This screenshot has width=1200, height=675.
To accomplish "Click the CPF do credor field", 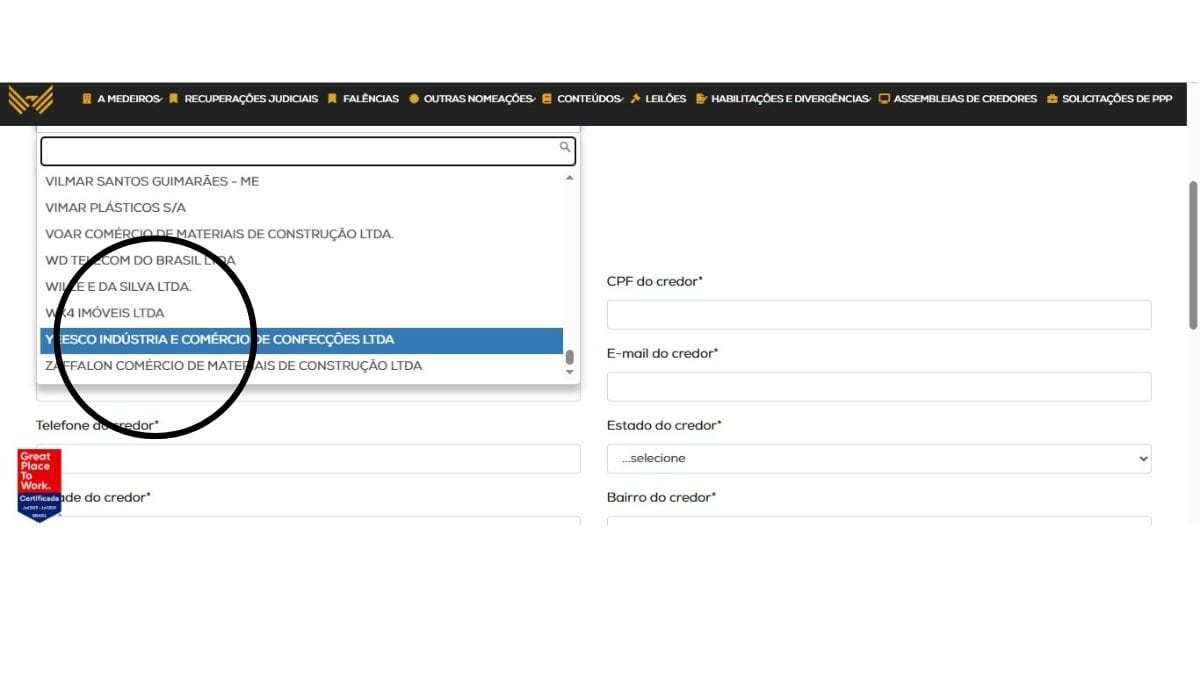I will (878, 314).
